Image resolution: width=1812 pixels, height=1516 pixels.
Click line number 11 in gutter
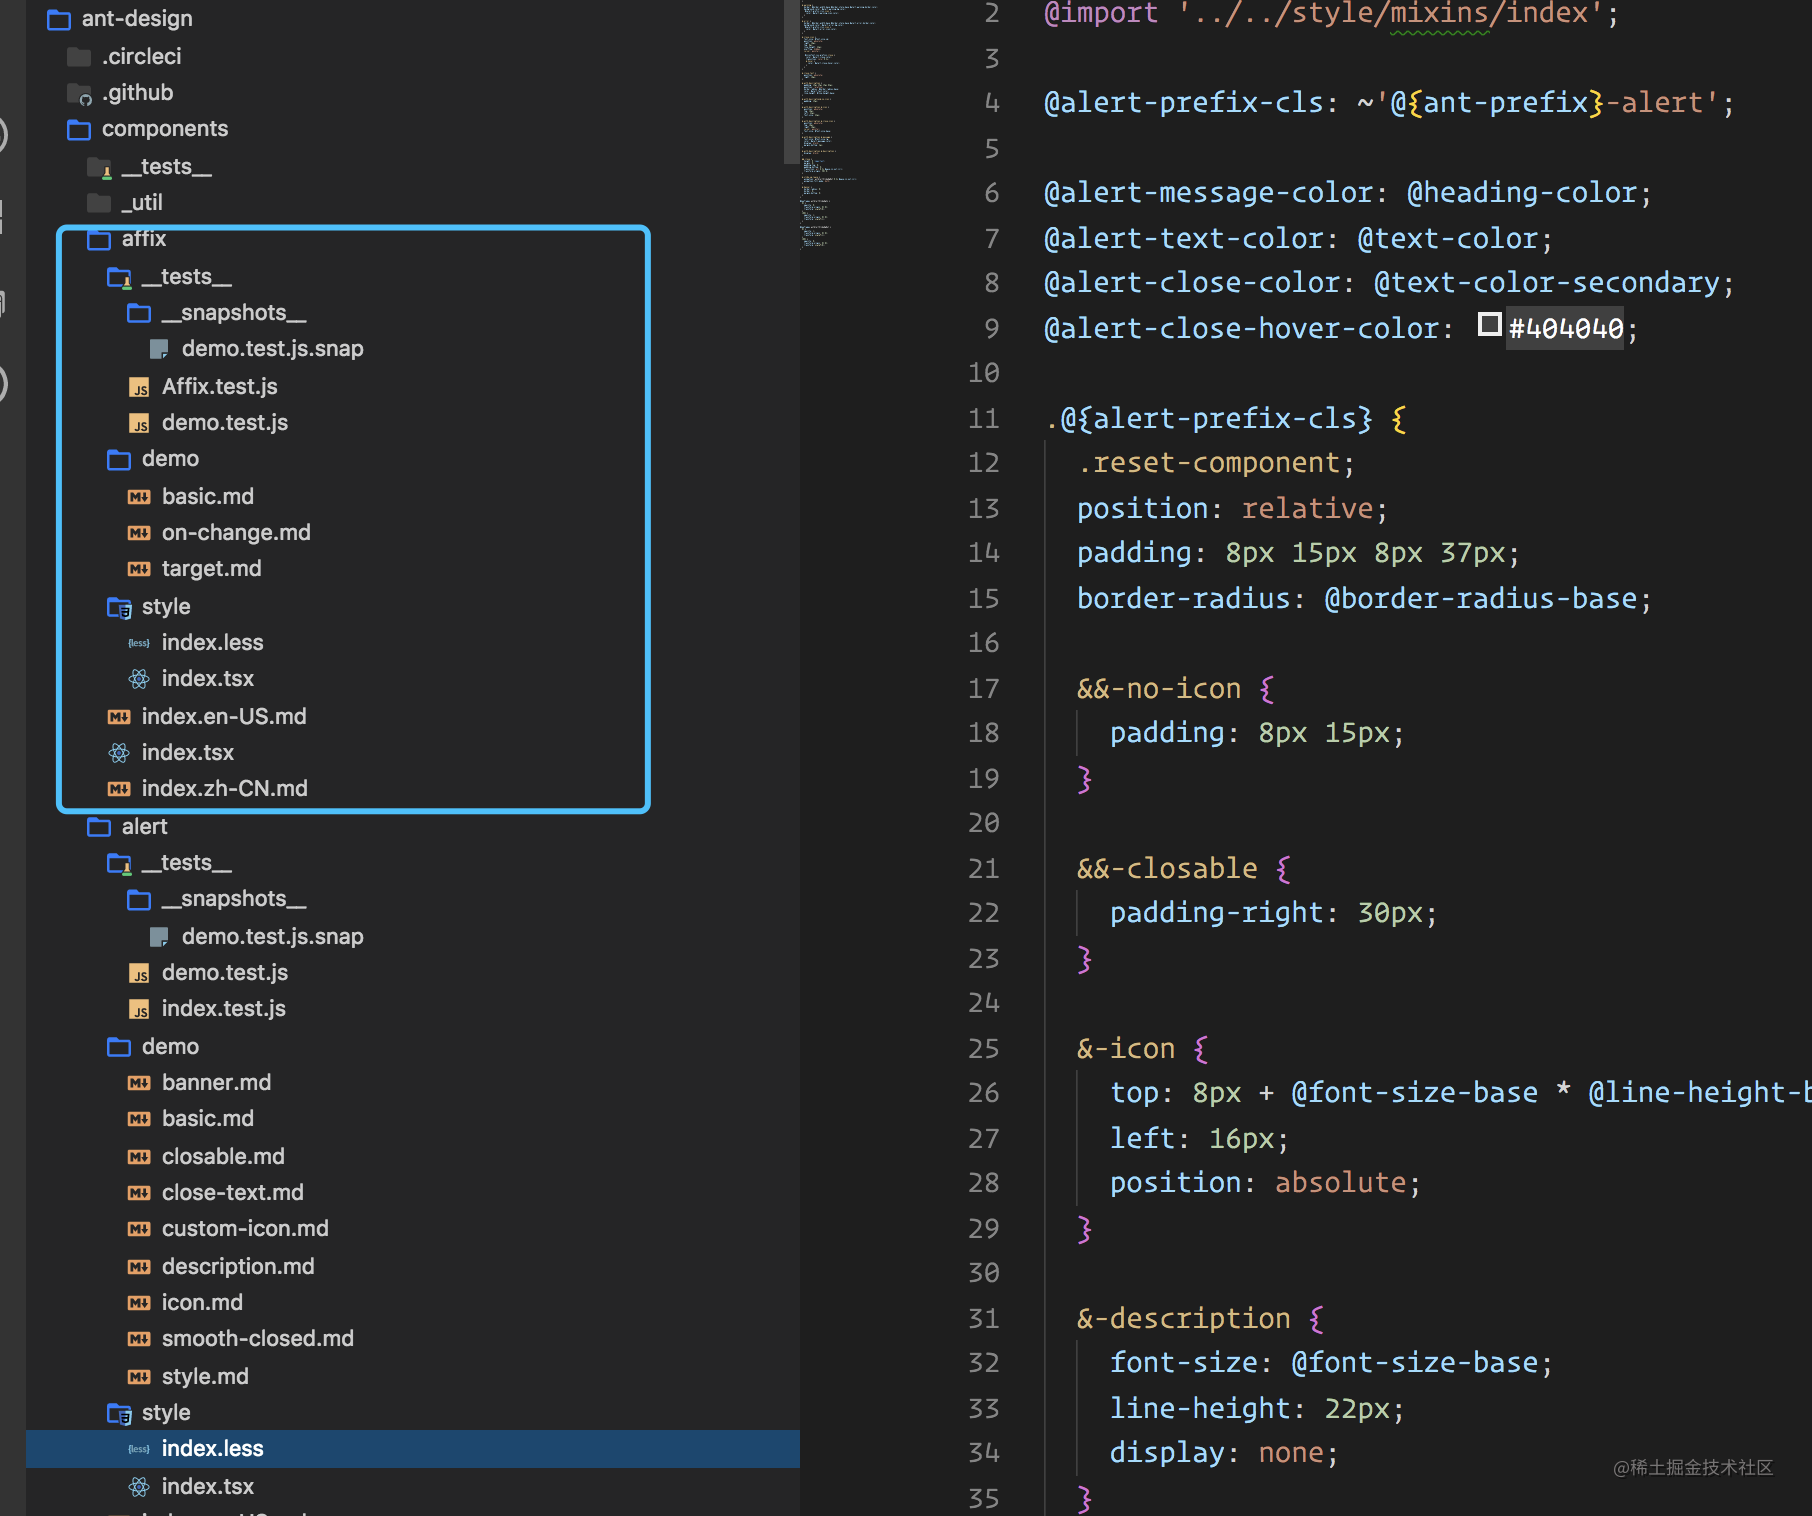[984, 418]
